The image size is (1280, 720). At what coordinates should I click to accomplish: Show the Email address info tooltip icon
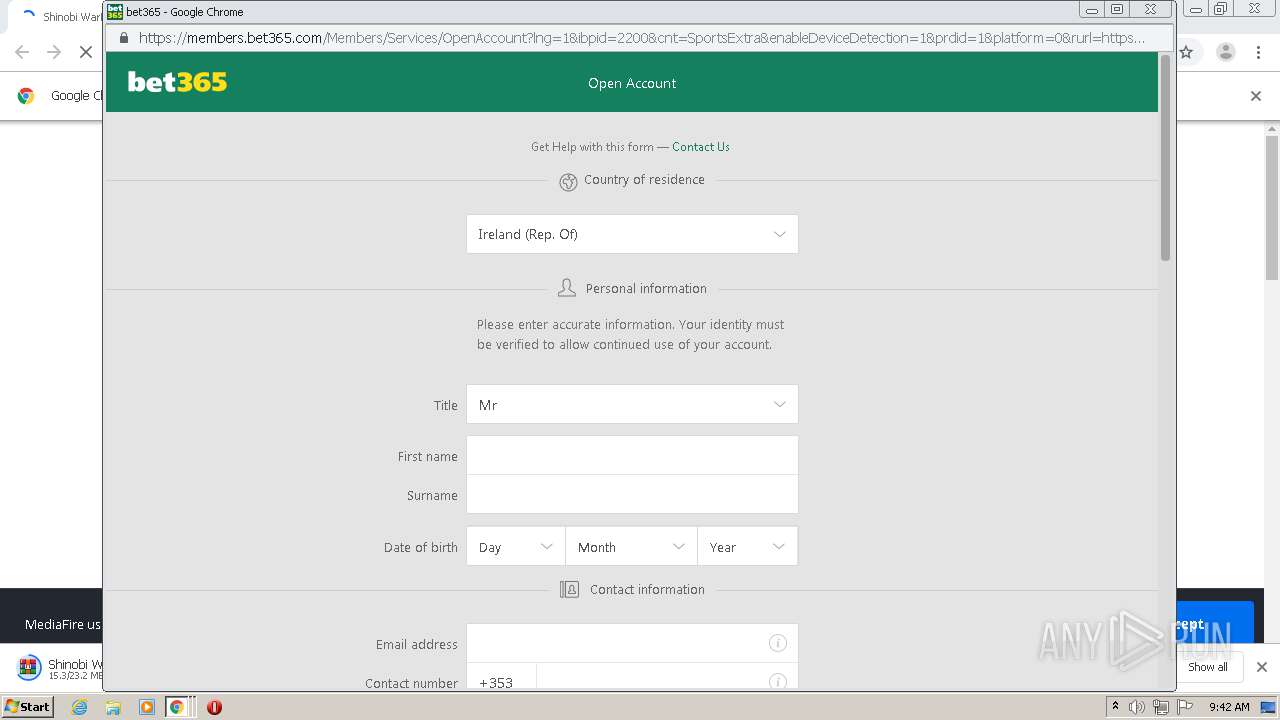coord(777,643)
